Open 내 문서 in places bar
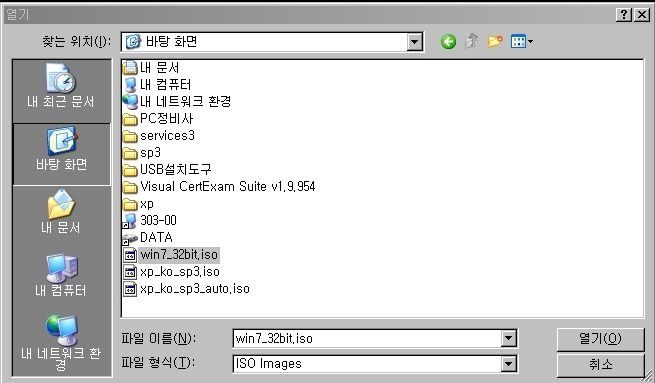The width and height of the screenshot is (655, 383). coord(61,212)
